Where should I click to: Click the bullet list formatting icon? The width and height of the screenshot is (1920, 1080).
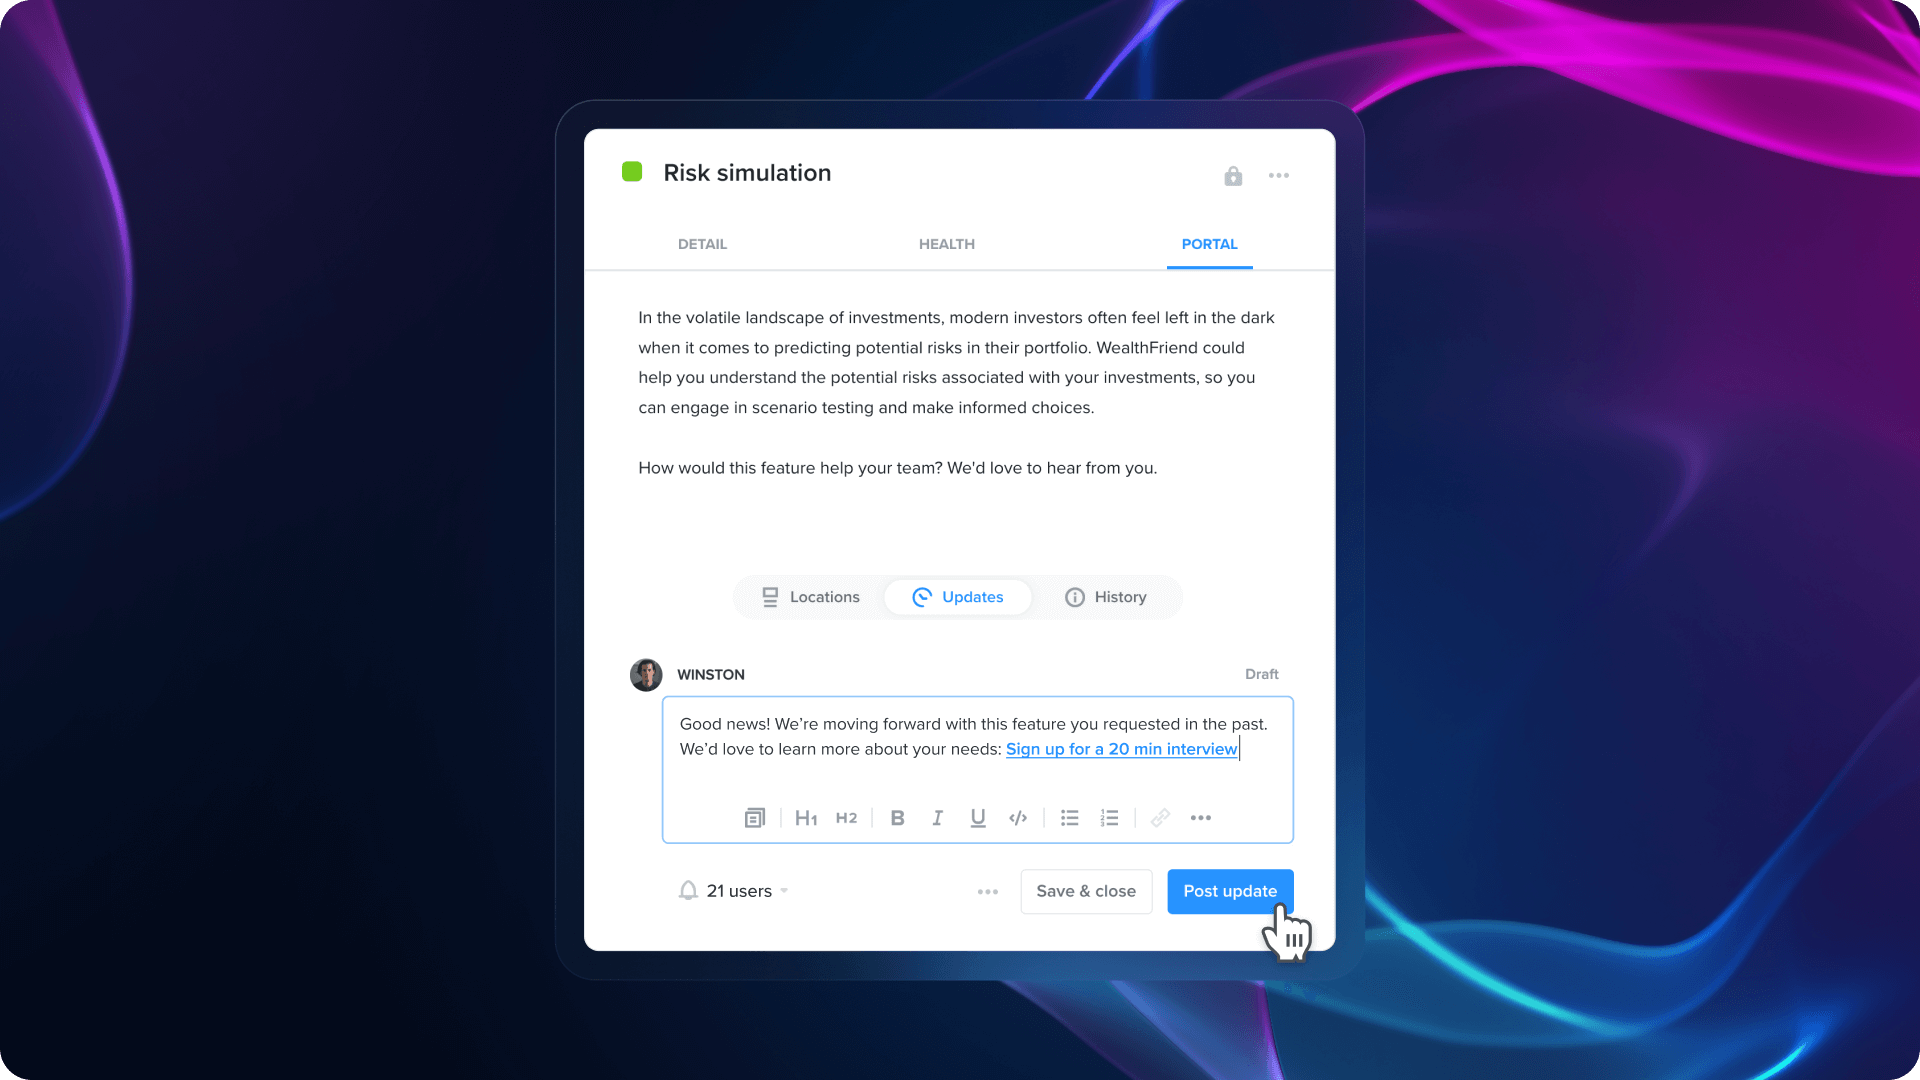click(1068, 818)
